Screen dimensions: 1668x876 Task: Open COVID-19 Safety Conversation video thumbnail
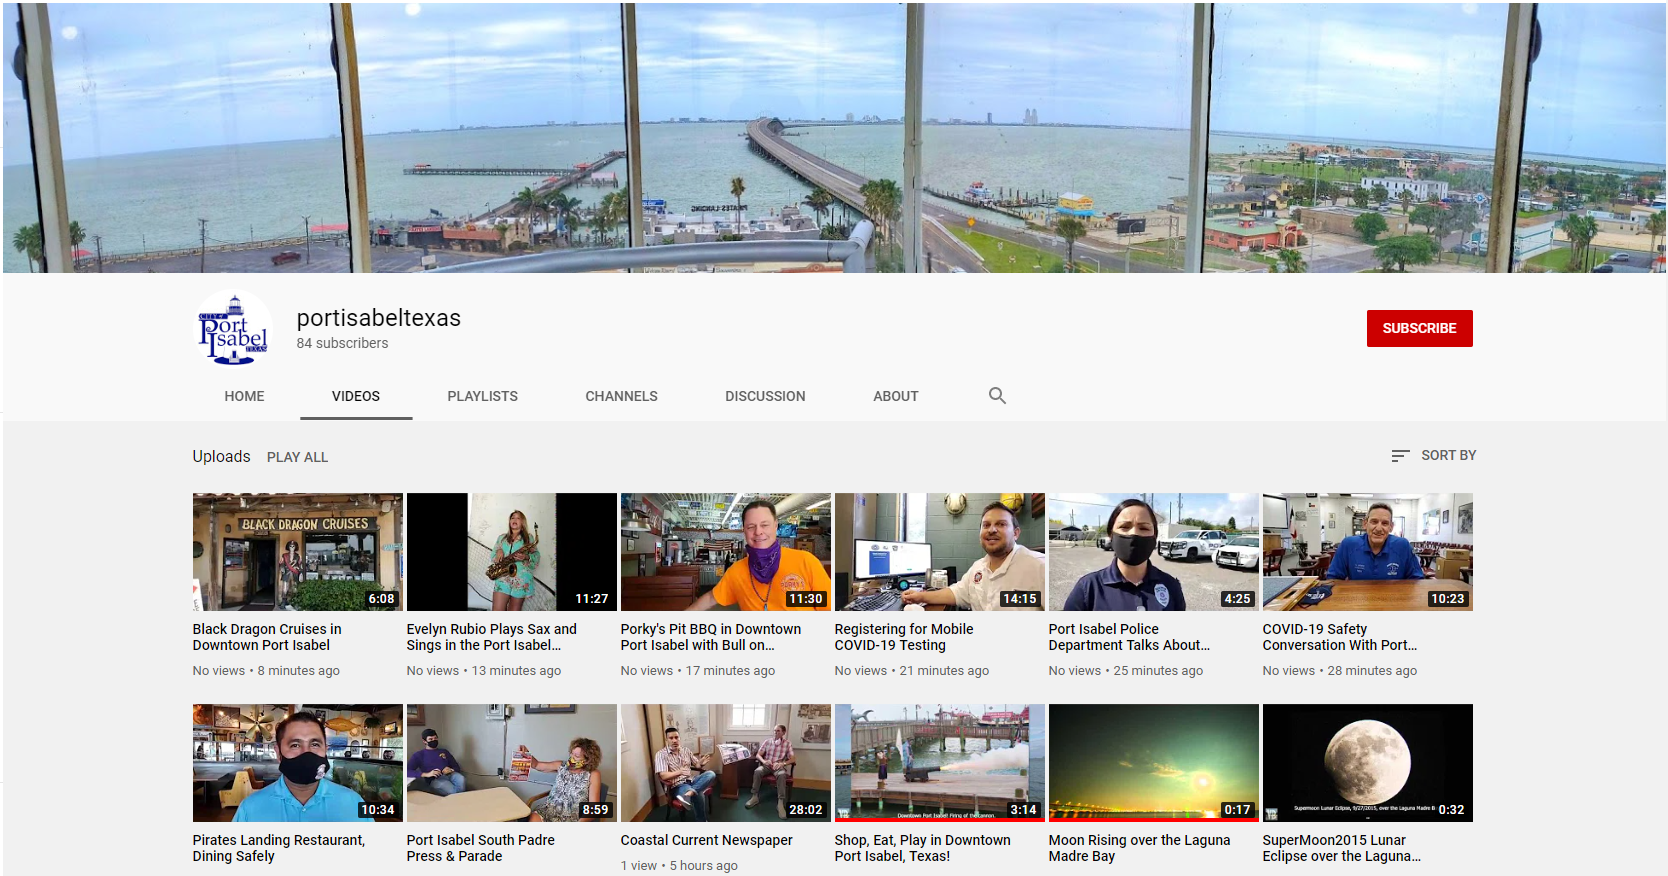coord(1367,551)
